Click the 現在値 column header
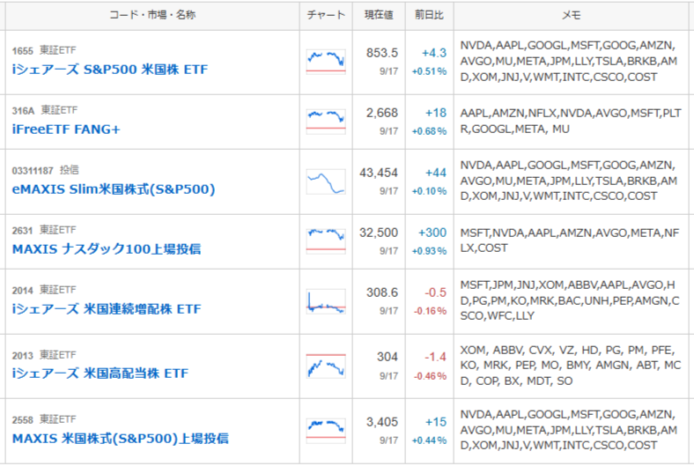This screenshot has width=694, height=466. point(378,15)
